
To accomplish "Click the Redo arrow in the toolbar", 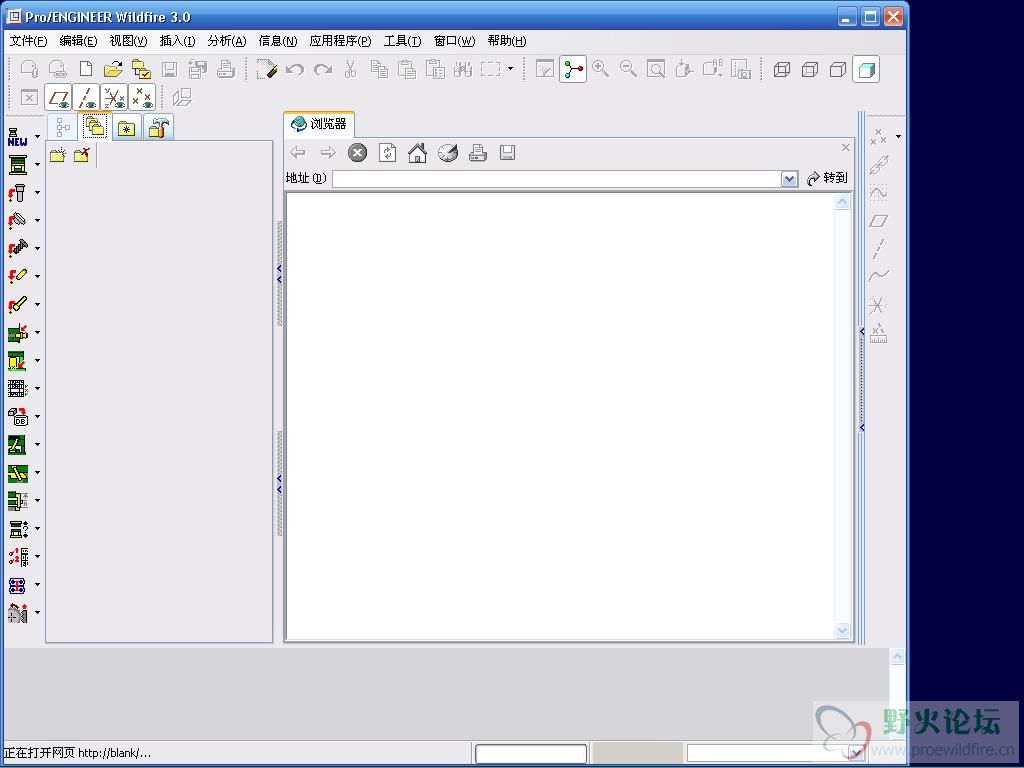I will click(323, 69).
